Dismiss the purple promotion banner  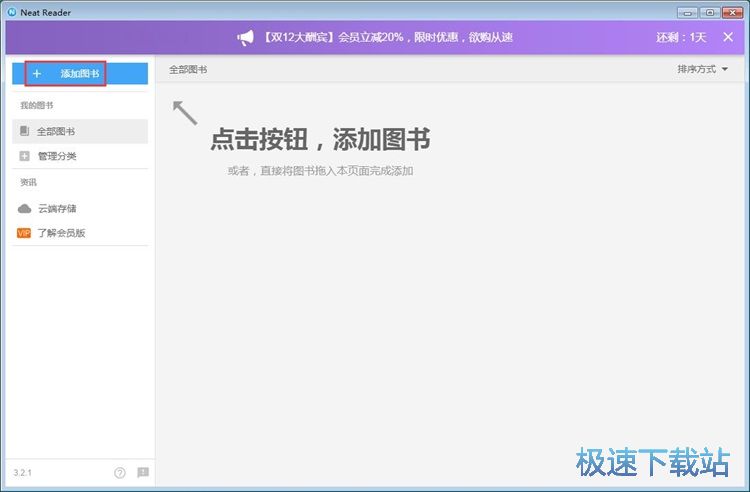click(728, 38)
